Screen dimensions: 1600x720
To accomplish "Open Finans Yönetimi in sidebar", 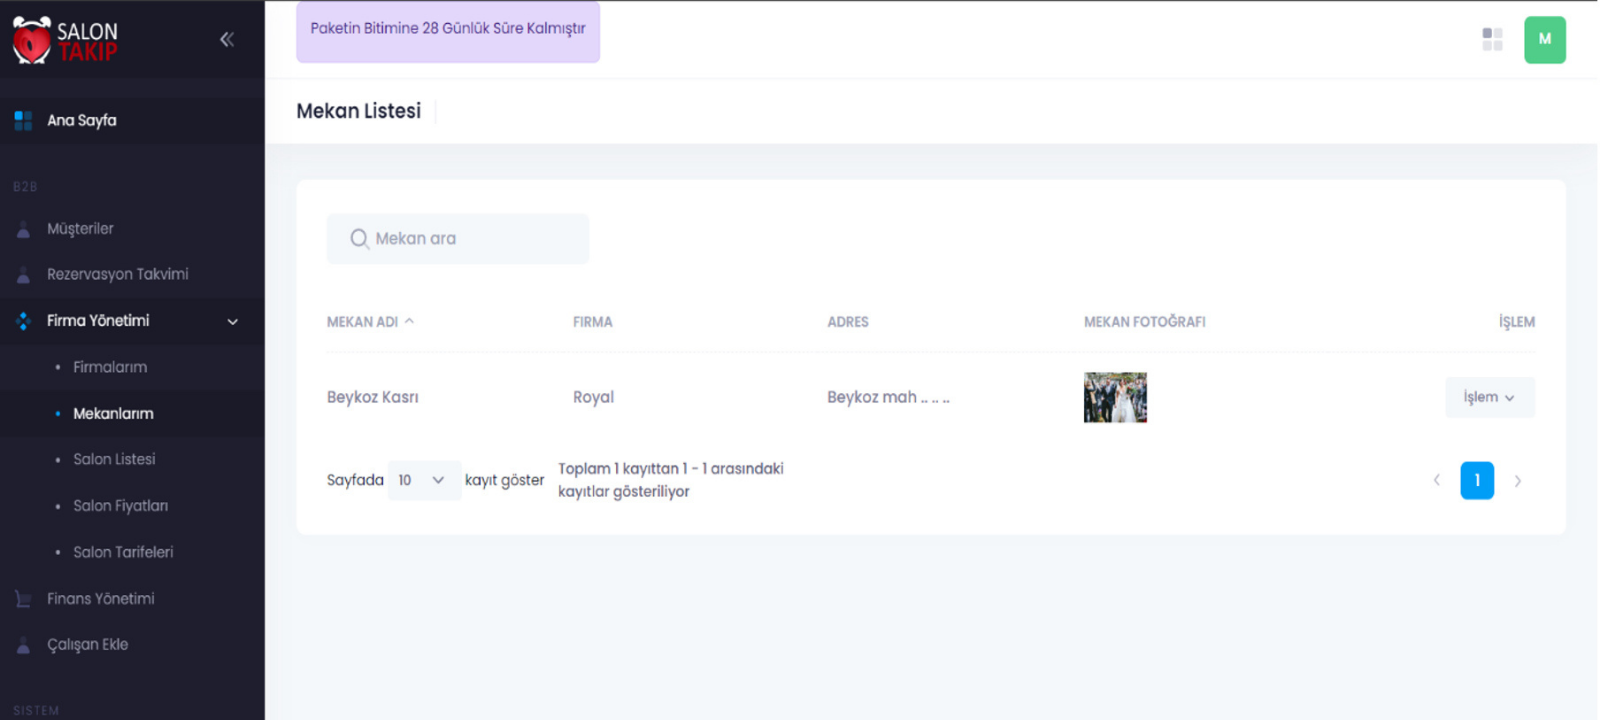I will 100,599.
